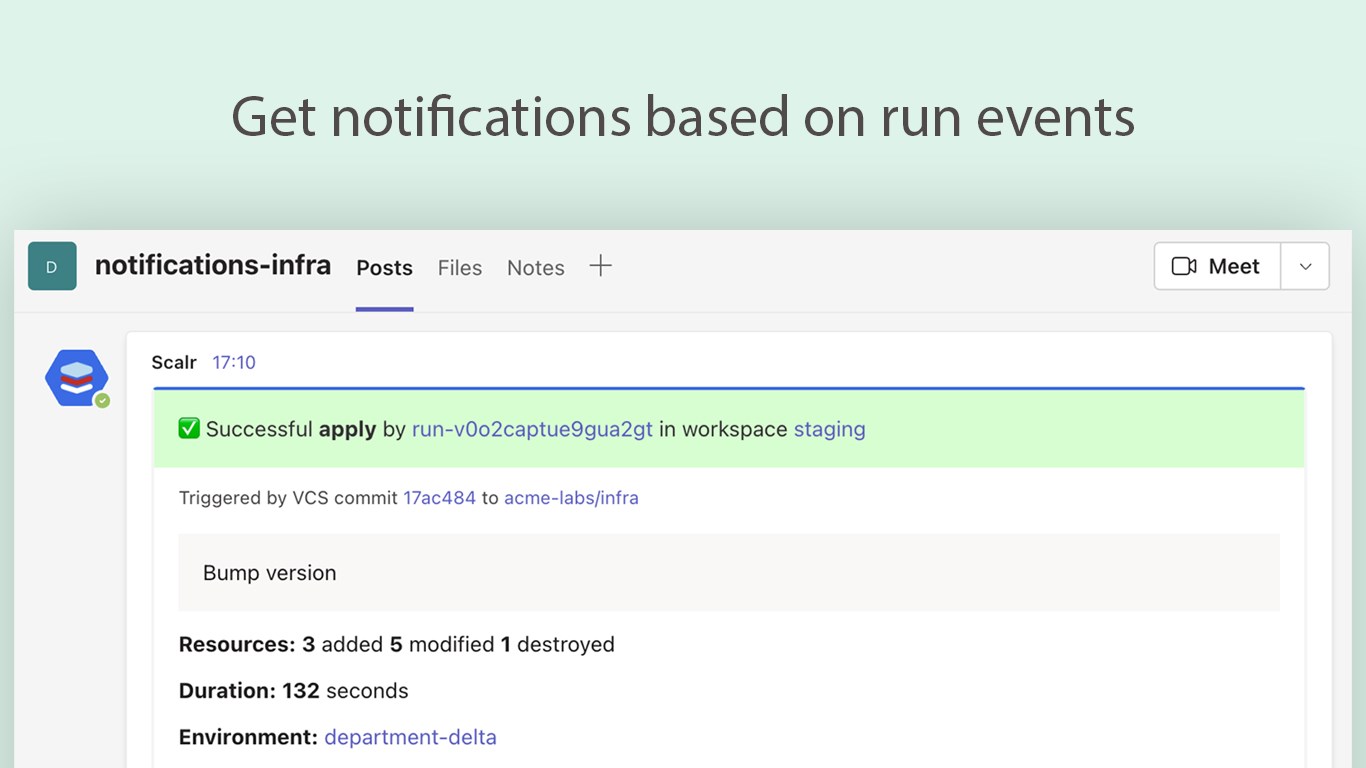Click the Duration: 132 seconds text

pos(294,691)
